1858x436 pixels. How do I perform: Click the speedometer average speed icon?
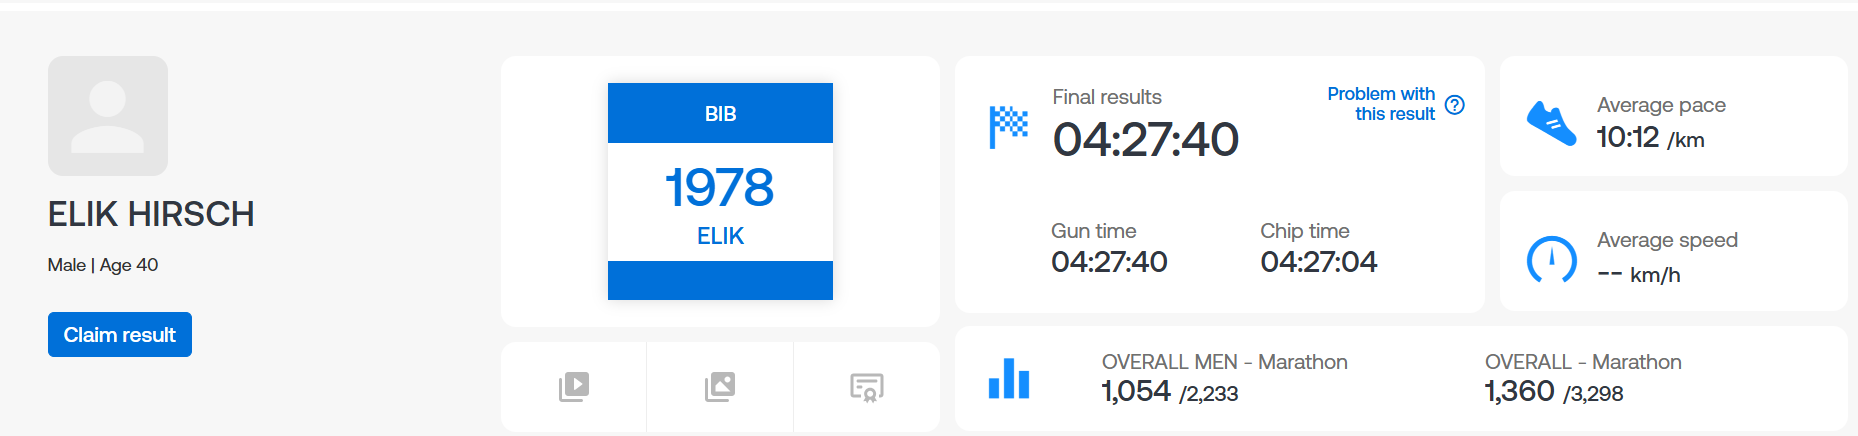click(x=1551, y=260)
